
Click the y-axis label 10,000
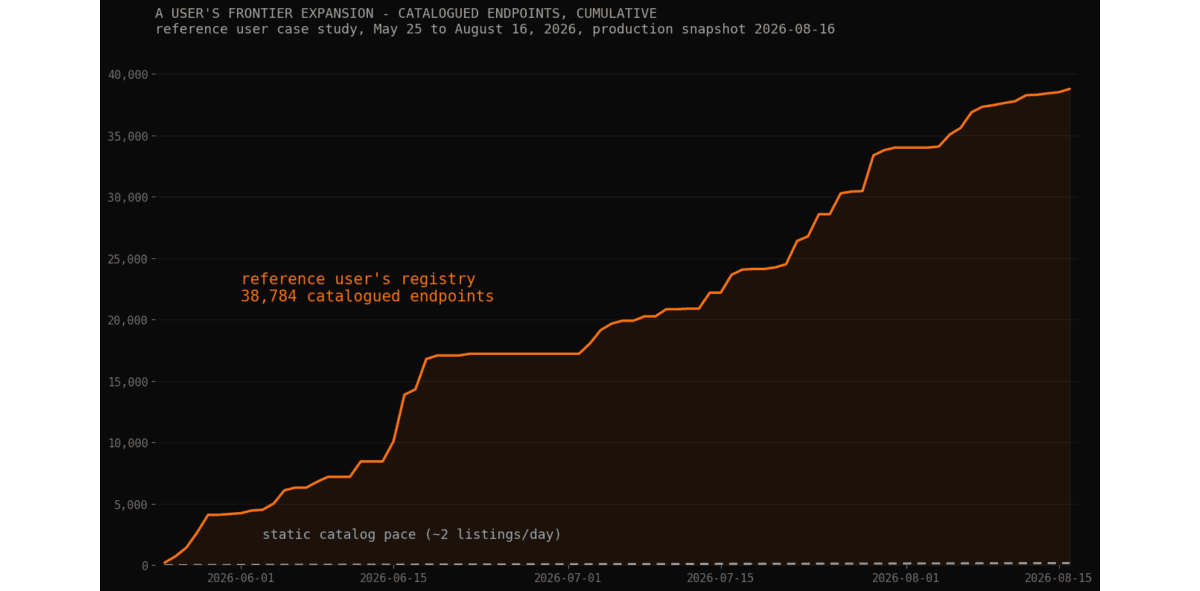click(128, 443)
